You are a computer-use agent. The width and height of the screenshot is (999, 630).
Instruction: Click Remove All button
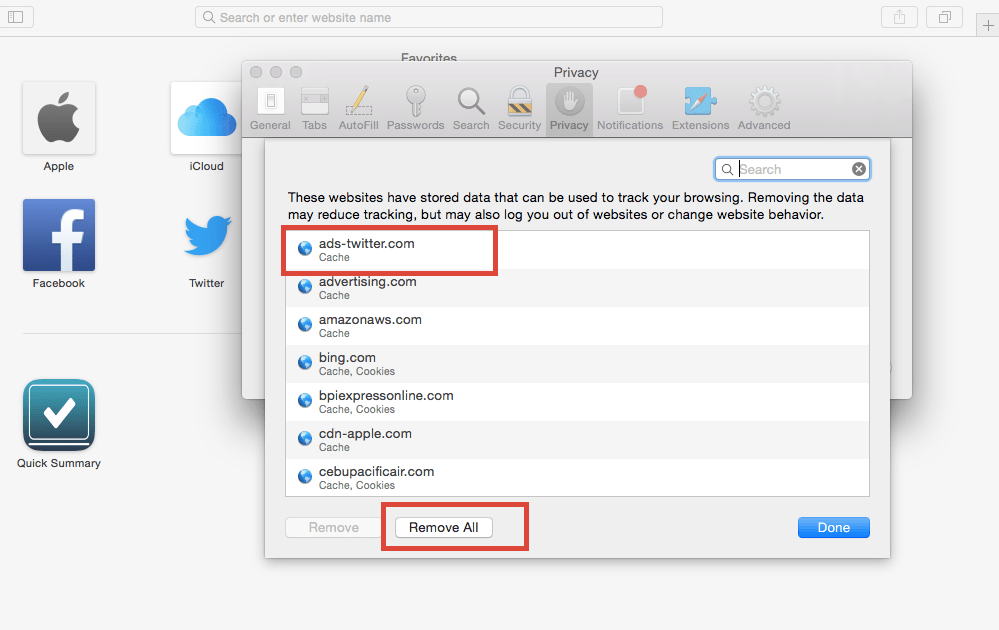point(444,528)
